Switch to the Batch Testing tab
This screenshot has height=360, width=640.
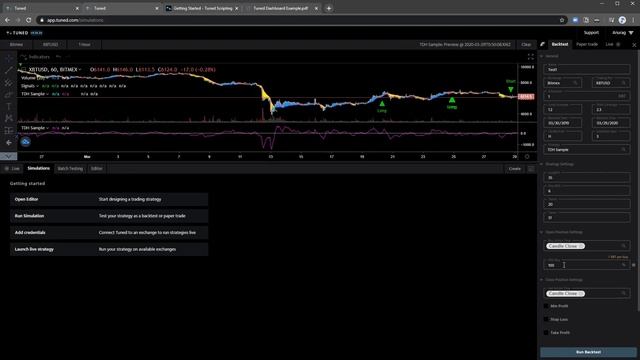[x=70, y=169]
